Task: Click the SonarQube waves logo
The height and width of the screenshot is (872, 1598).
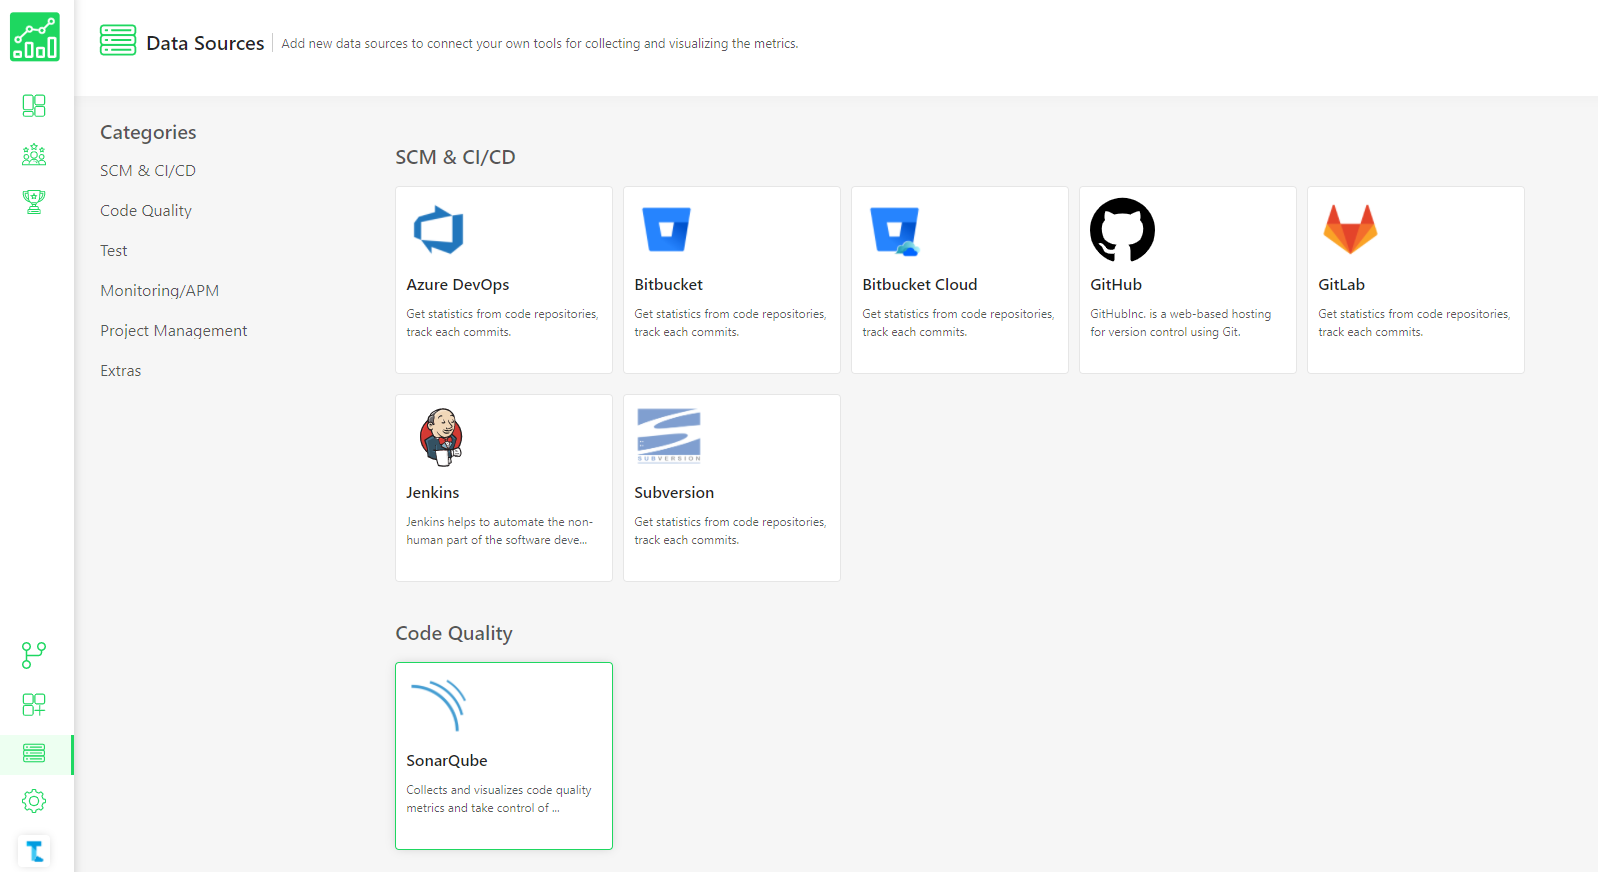Action: (439, 705)
